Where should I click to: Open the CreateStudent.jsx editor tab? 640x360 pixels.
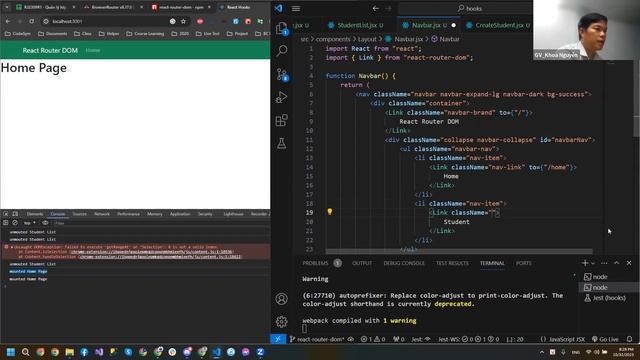point(499,25)
